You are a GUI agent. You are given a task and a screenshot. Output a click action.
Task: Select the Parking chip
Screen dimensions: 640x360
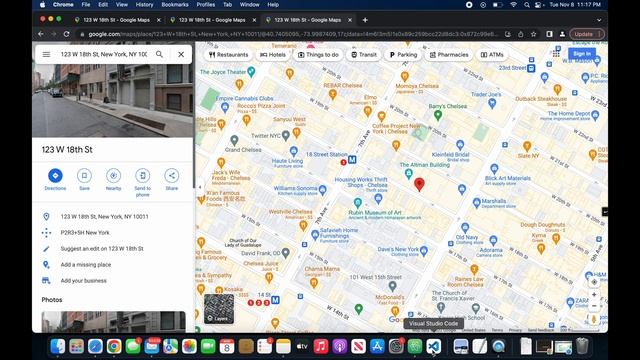pos(403,55)
